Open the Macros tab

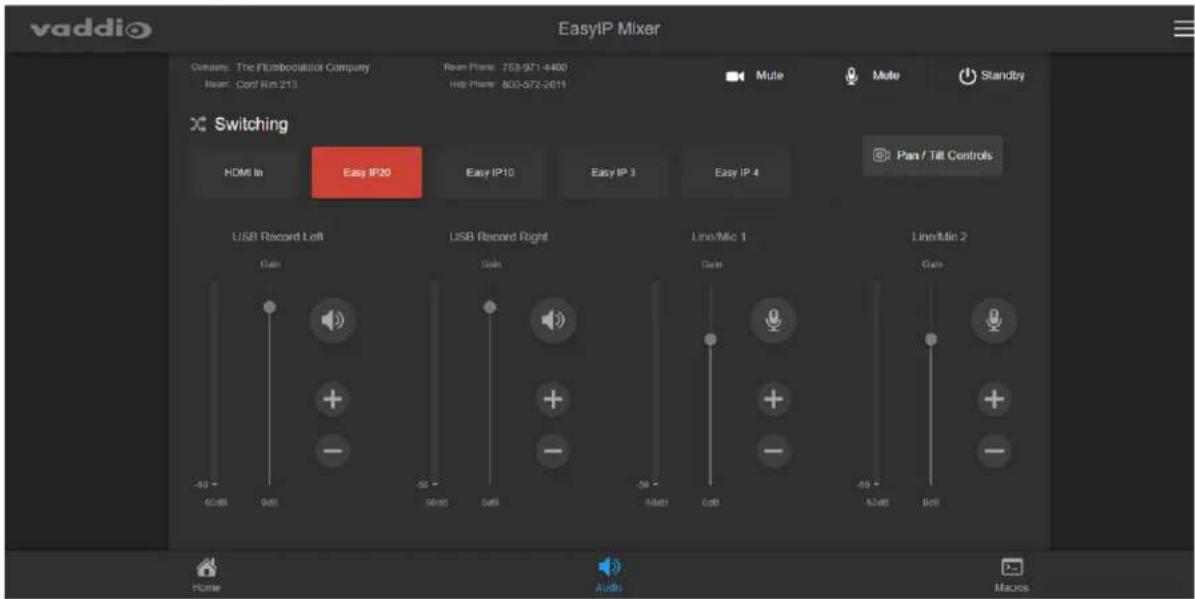1011,575
